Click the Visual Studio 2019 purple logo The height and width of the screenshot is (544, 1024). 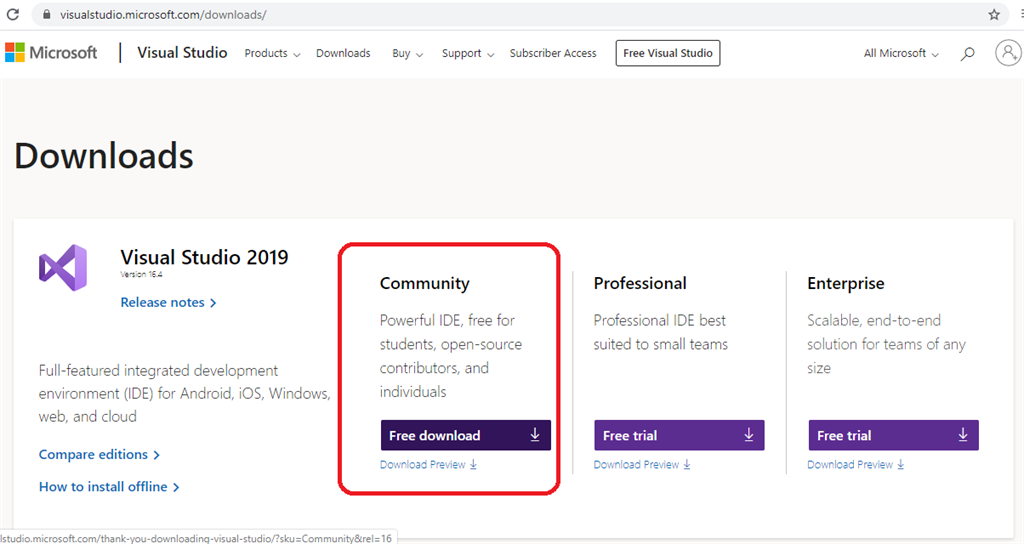pyautogui.click(x=63, y=268)
